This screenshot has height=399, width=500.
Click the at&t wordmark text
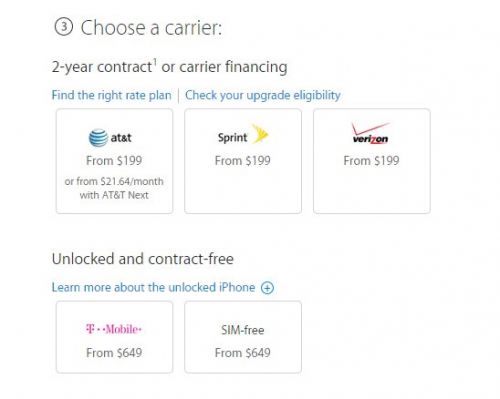(121, 138)
